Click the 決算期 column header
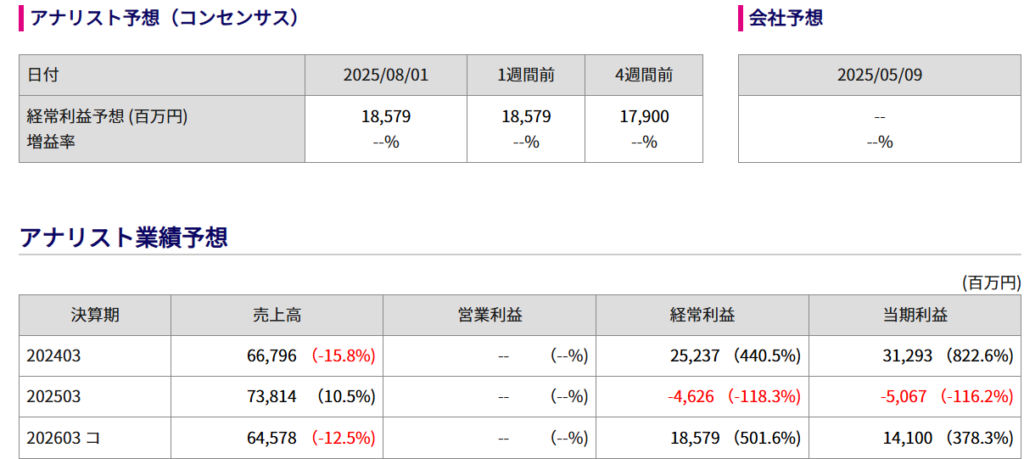The height and width of the screenshot is (459, 1024). click(x=95, y=315)
